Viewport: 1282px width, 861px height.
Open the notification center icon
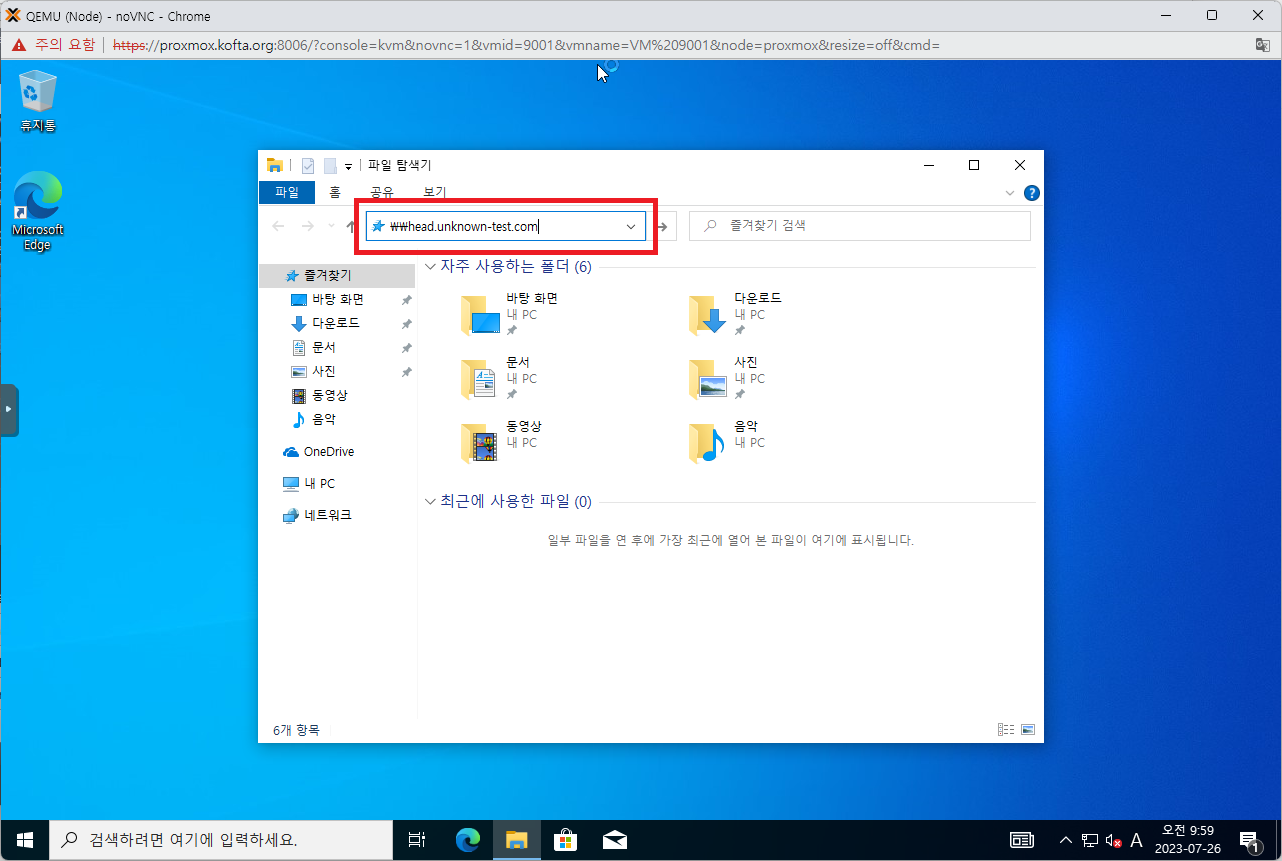[x=1248, y=840]
